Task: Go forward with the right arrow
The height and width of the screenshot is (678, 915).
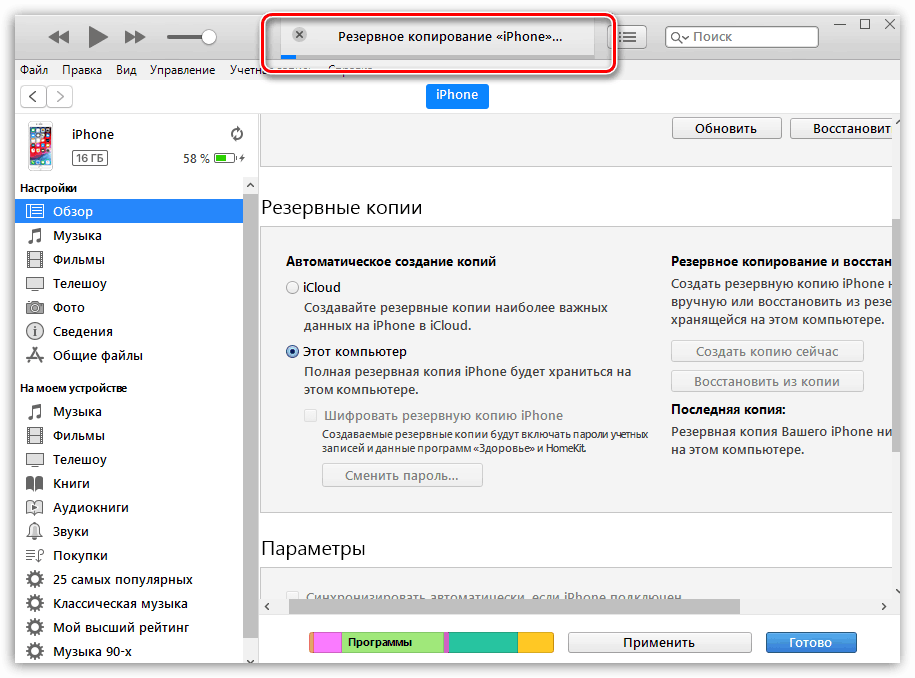Action: coord(60,96)
